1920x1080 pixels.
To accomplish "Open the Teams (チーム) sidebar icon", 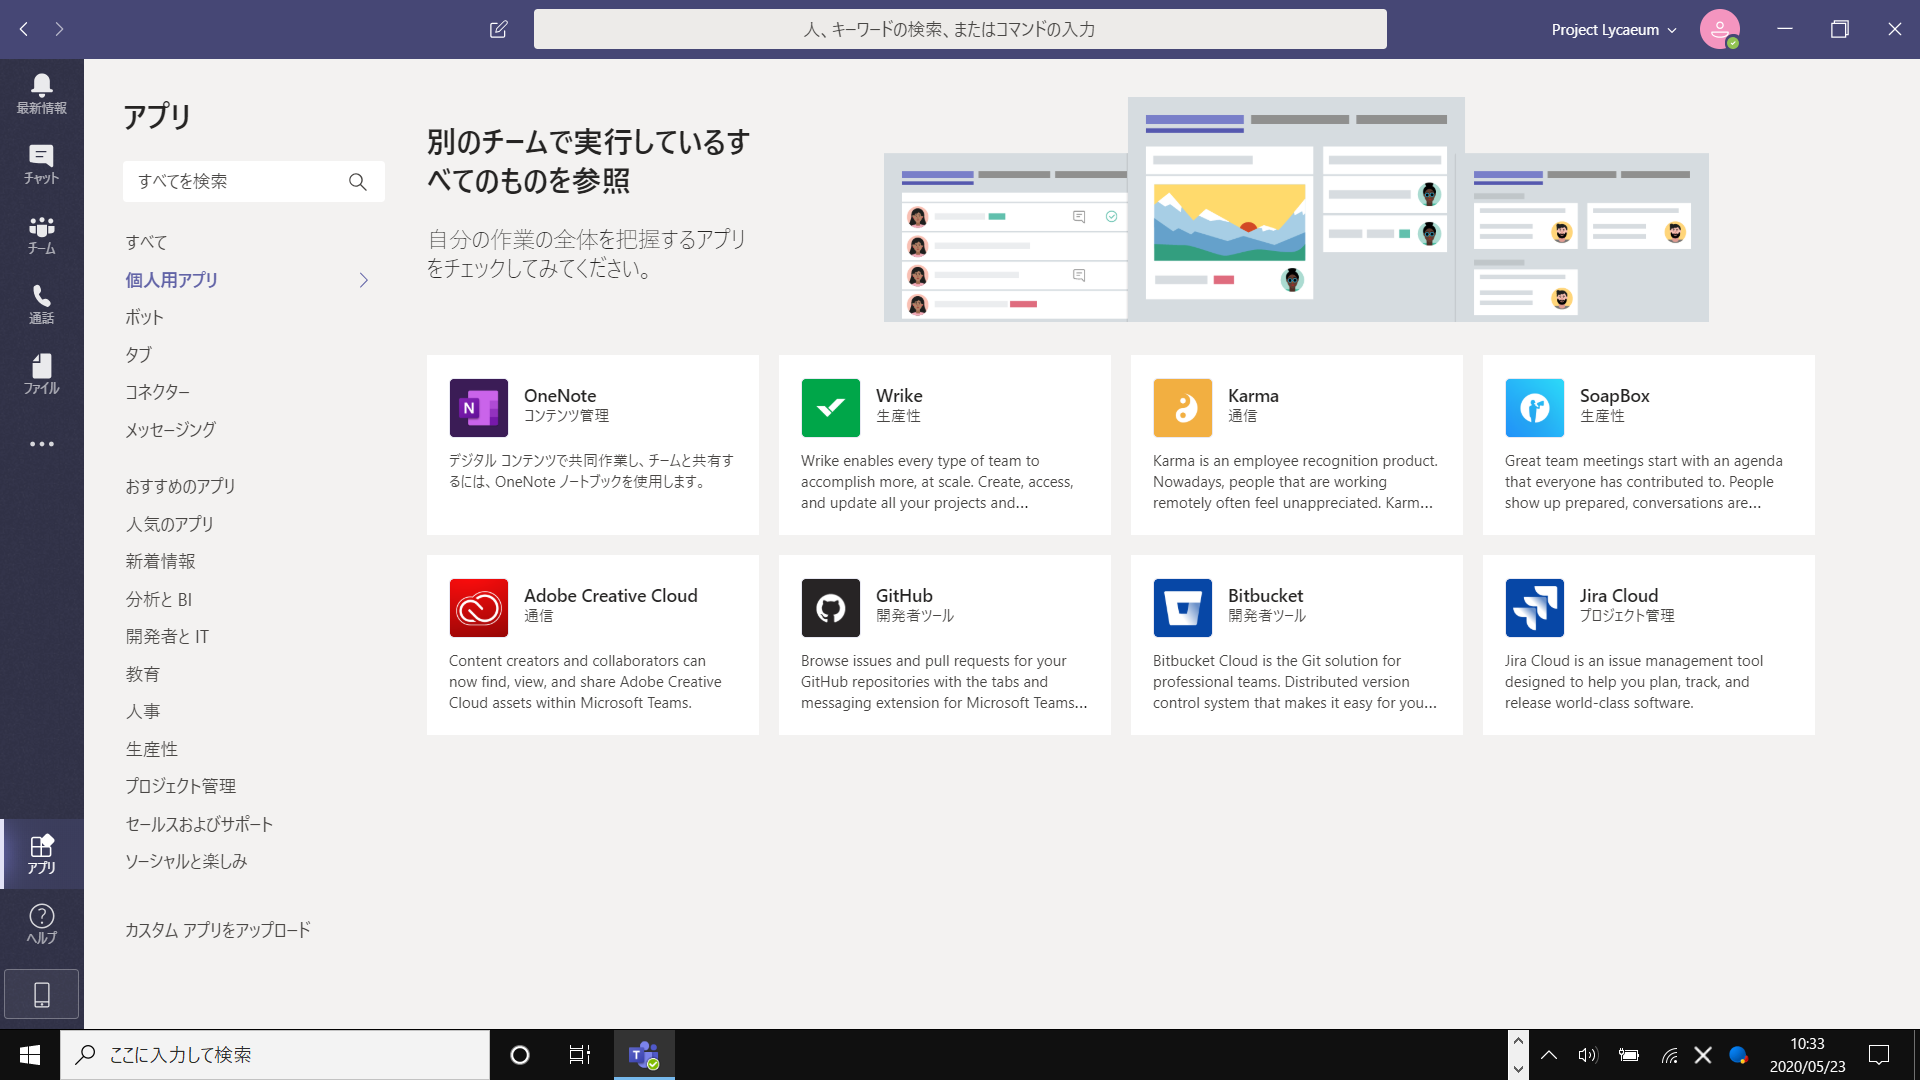I will (x=41, y=234).
